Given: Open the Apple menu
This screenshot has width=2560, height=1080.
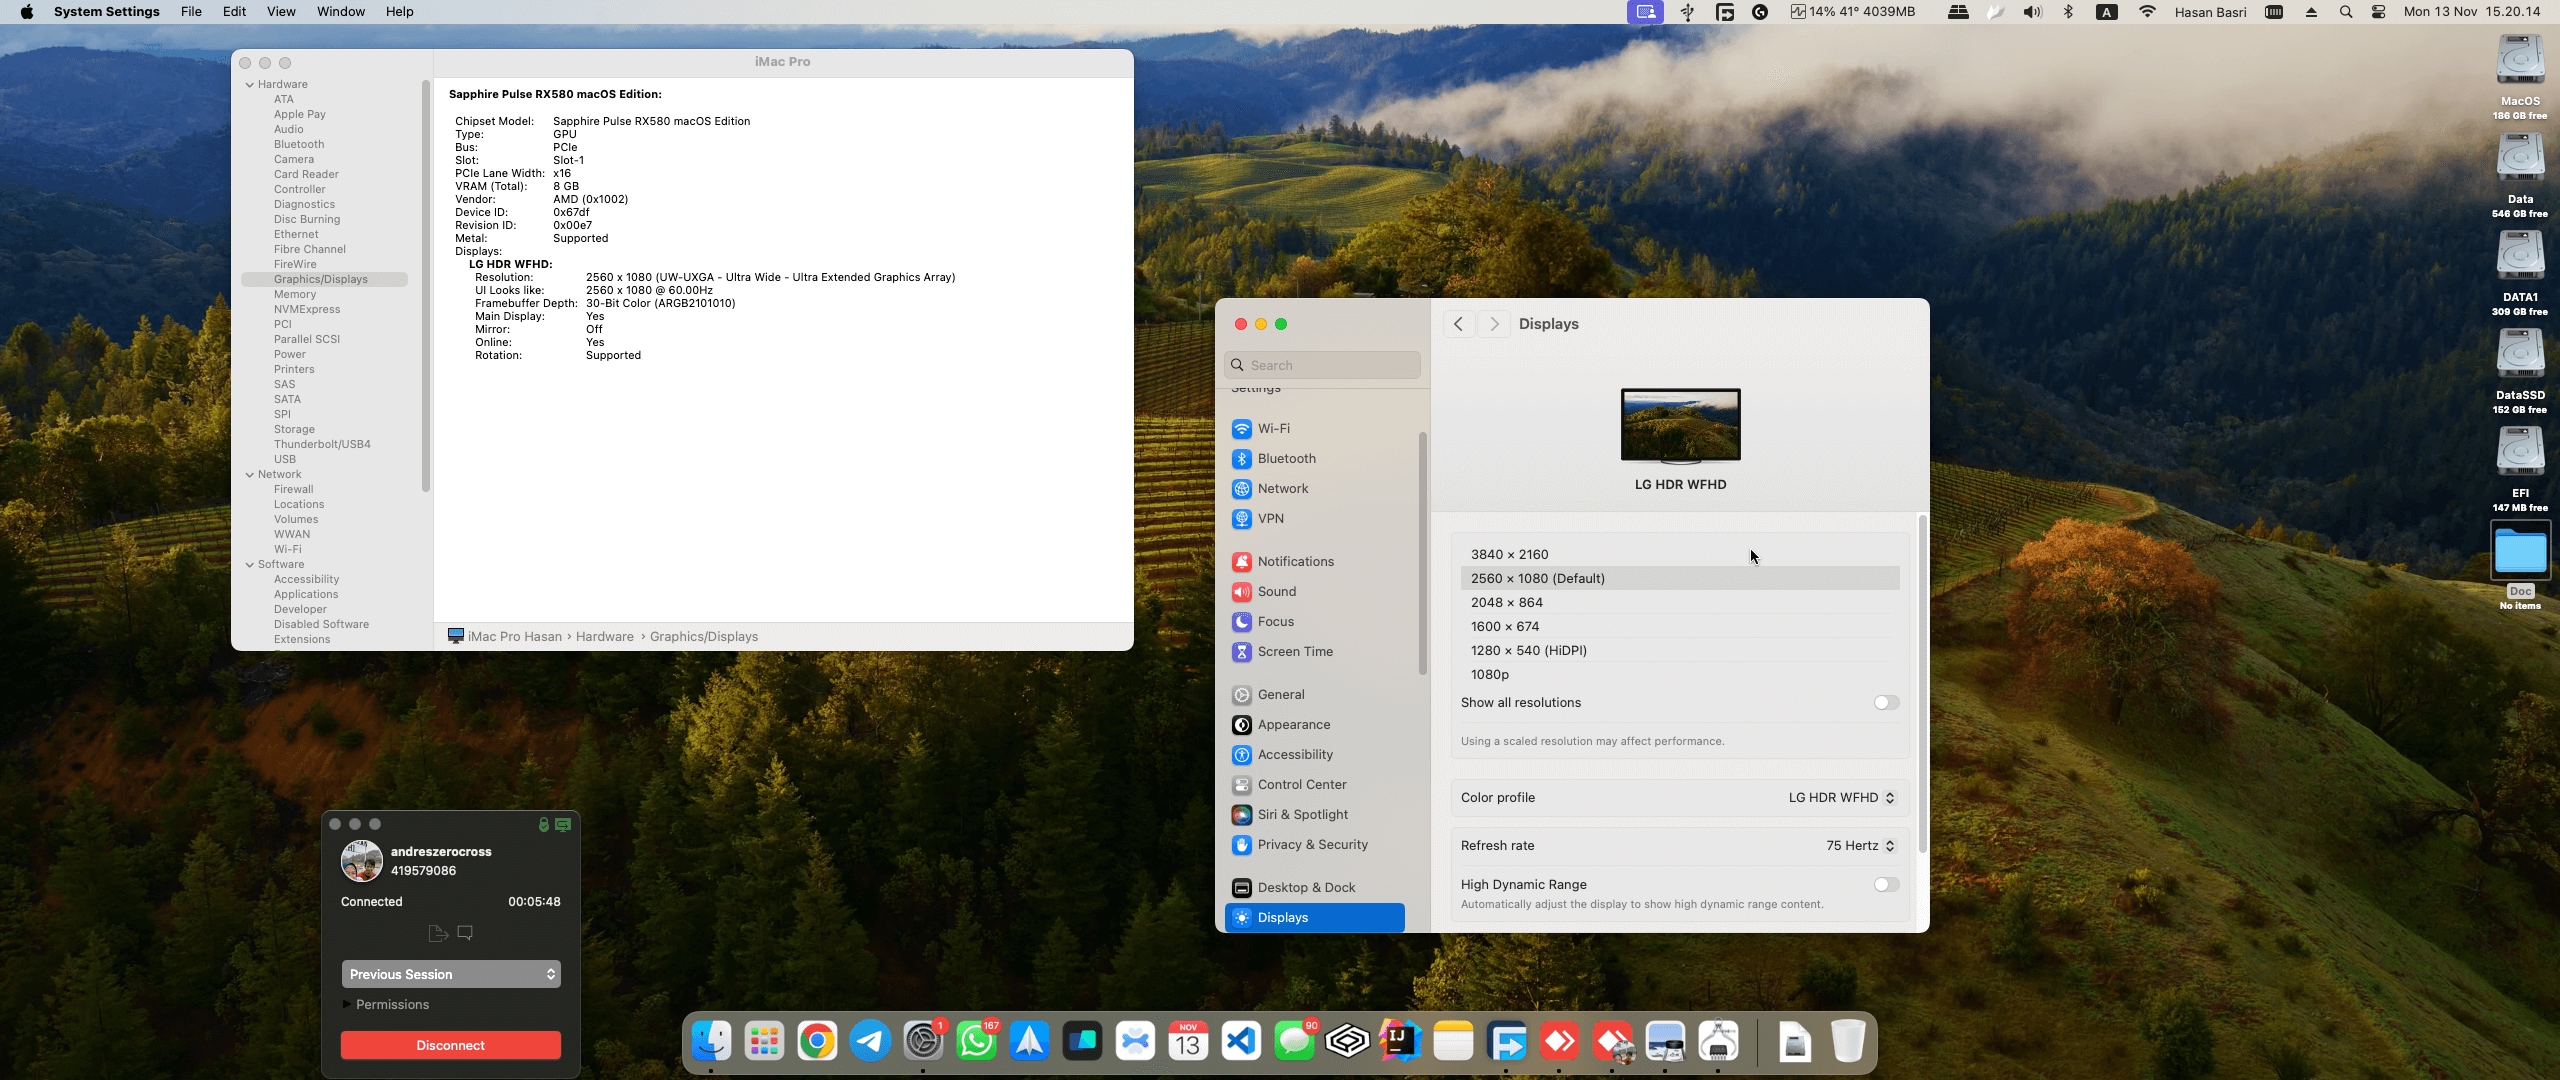Looking at the screenshot, I should 27,12.
